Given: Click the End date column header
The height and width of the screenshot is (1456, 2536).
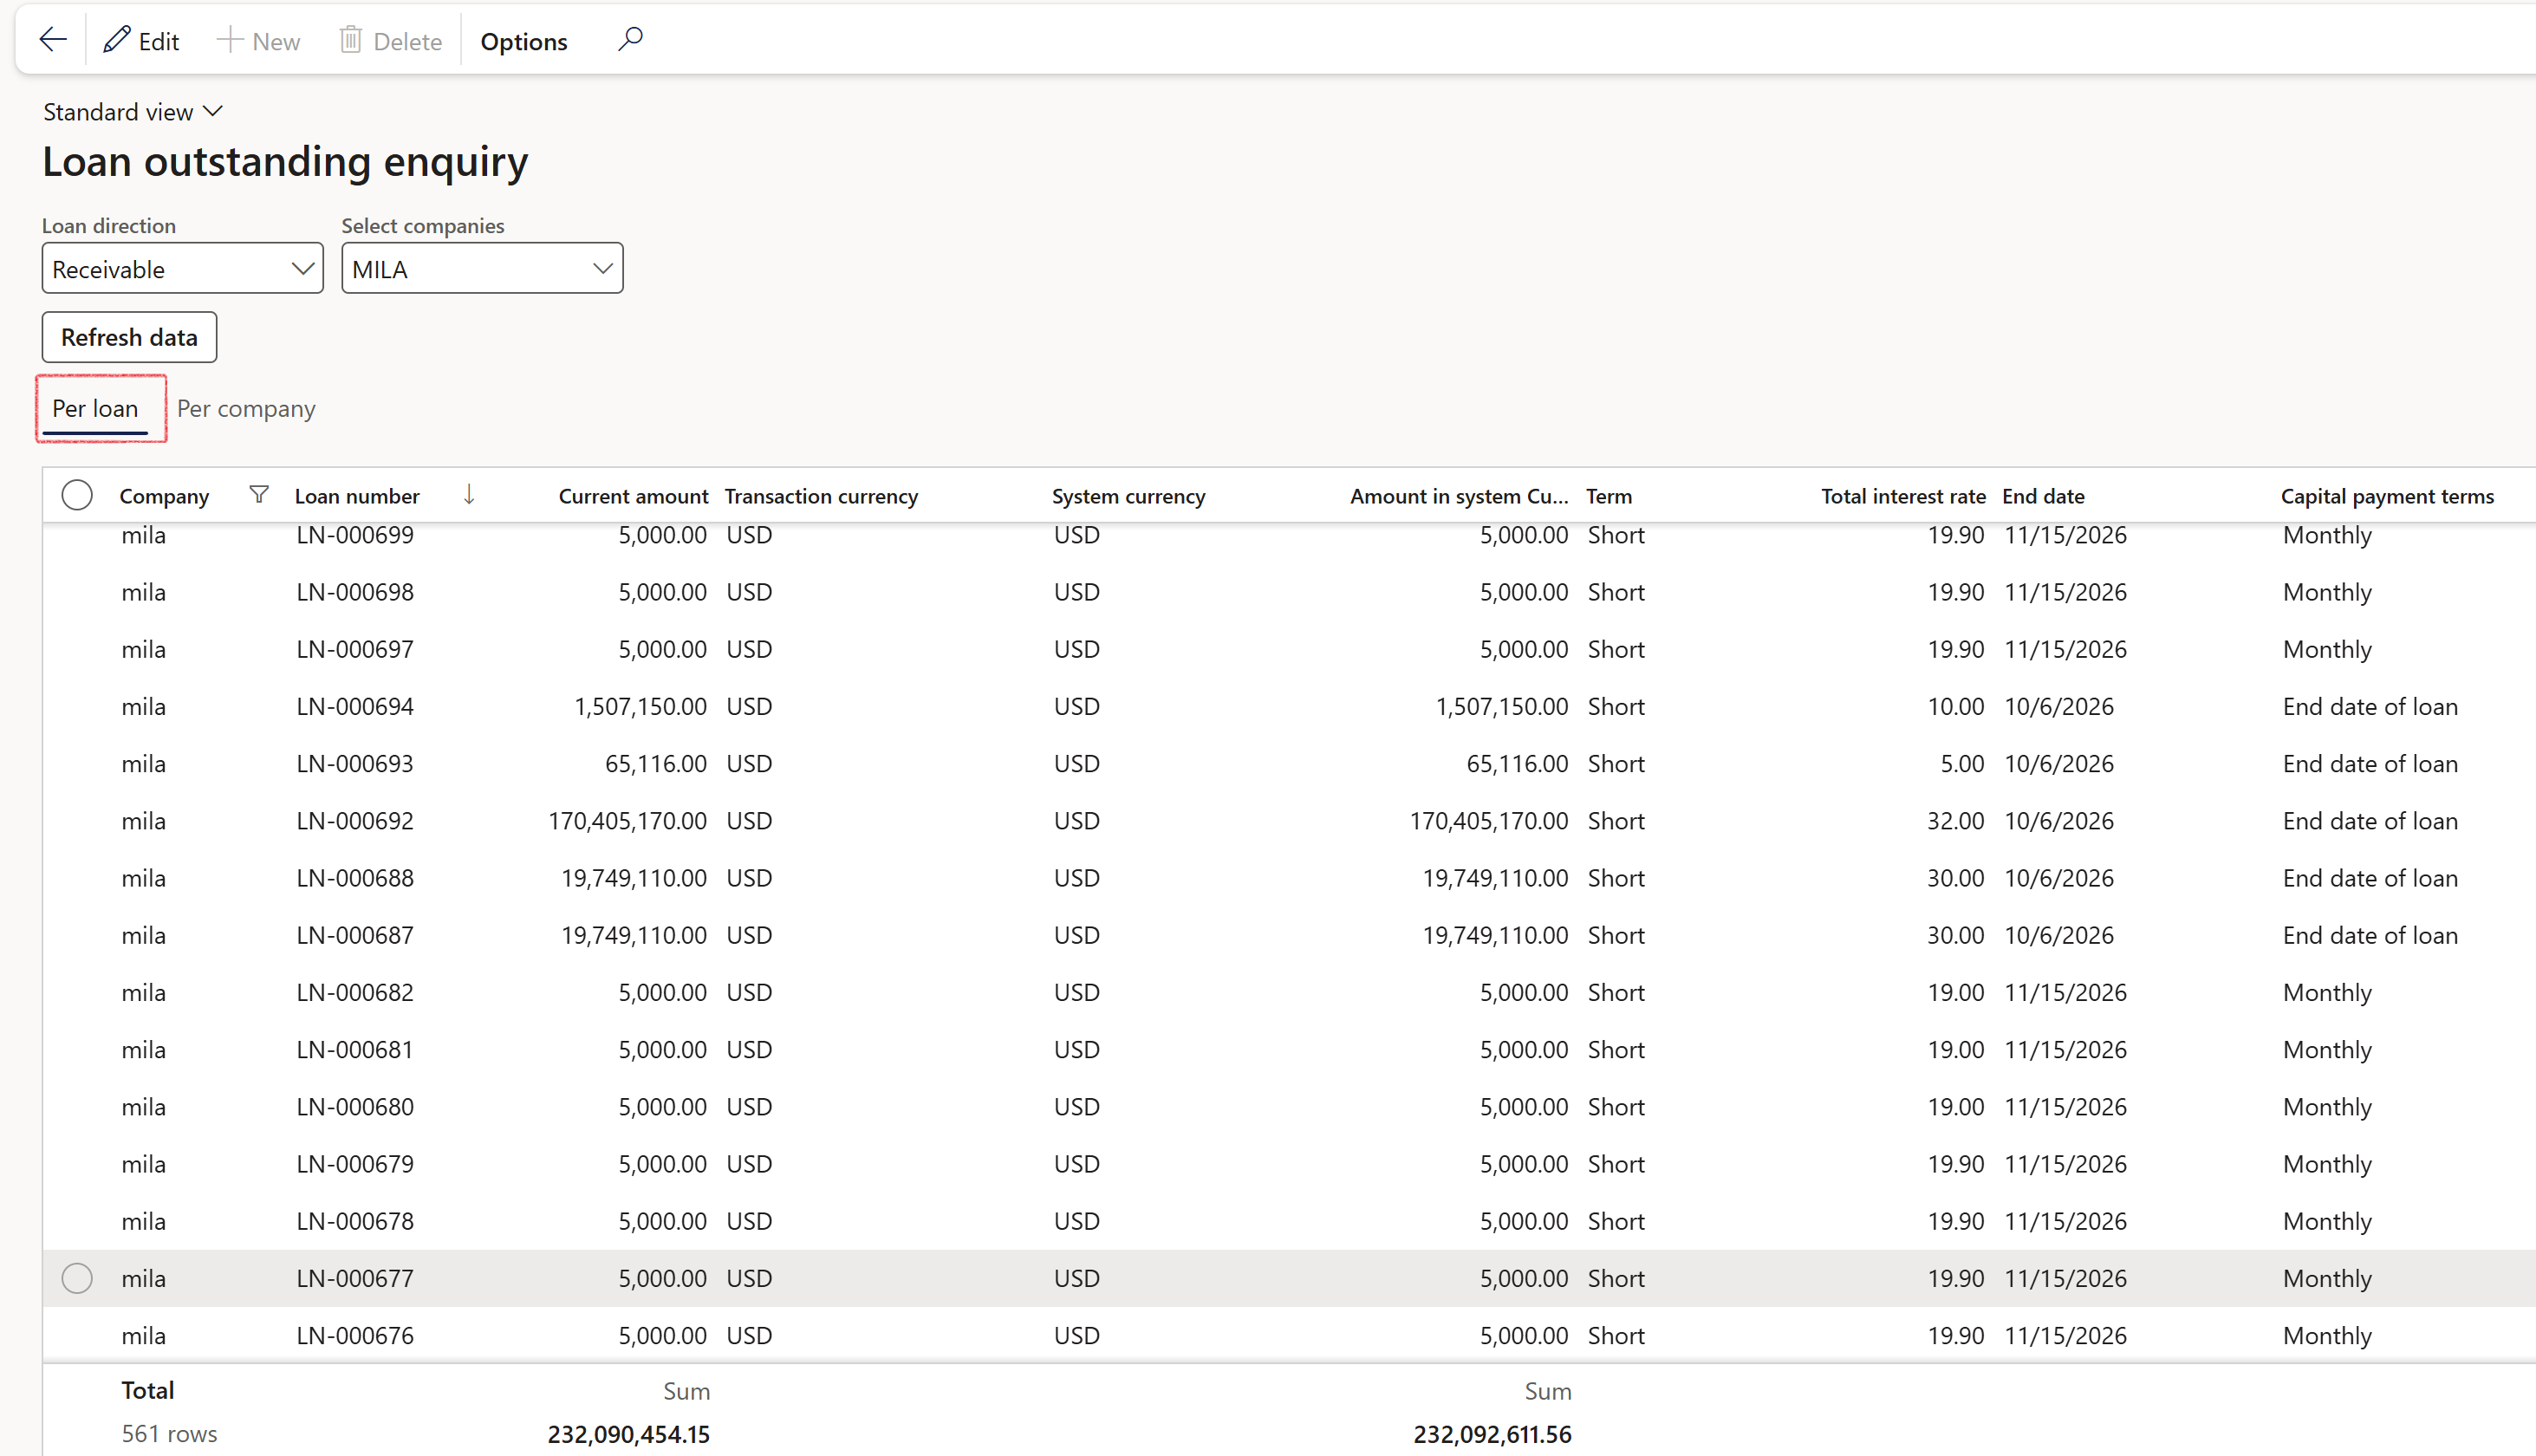Looking at the screenshot, I should (x=2043, y=496).
